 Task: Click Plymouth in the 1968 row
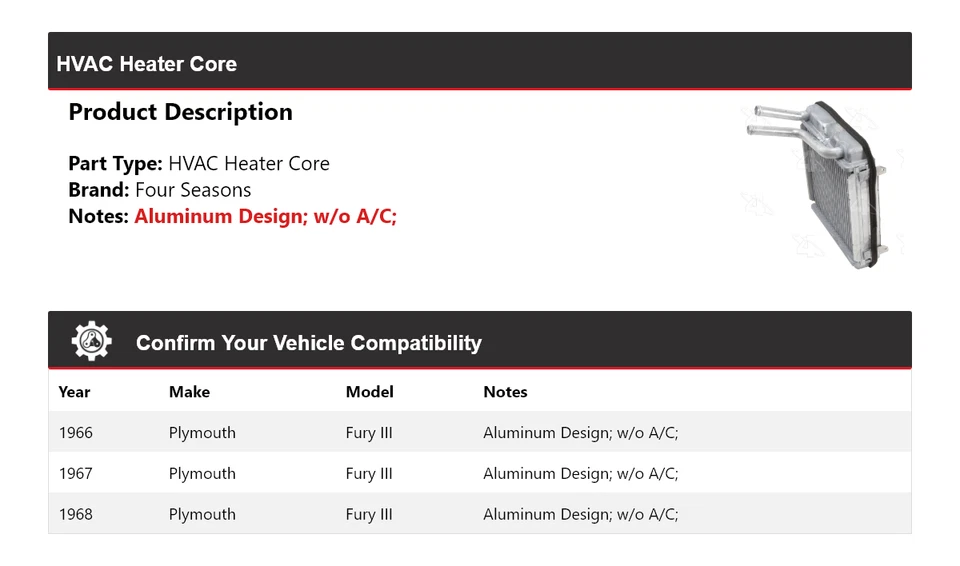(x=202, y=515)
